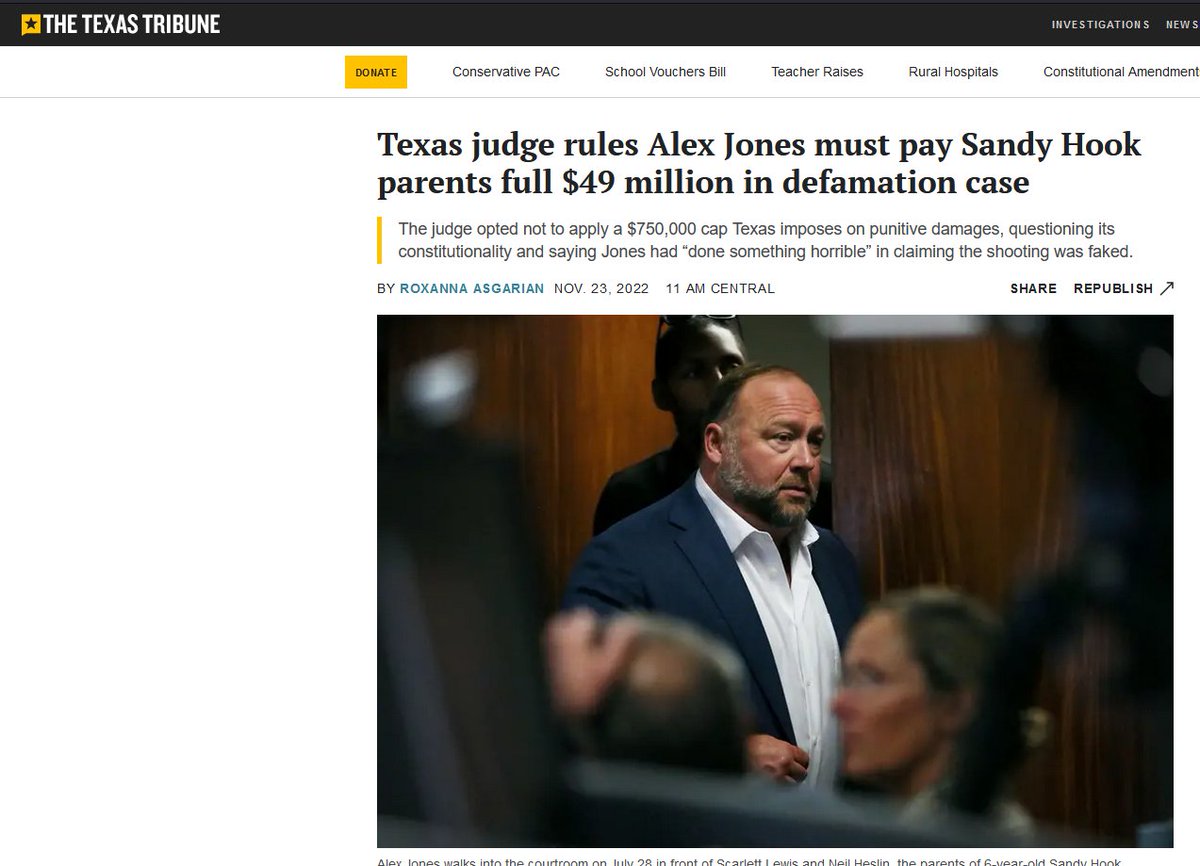The width and height of the screenshot is (1200, 866).
Task: Go to the Teacher Raises topic
Action: (x=817, y=72)
